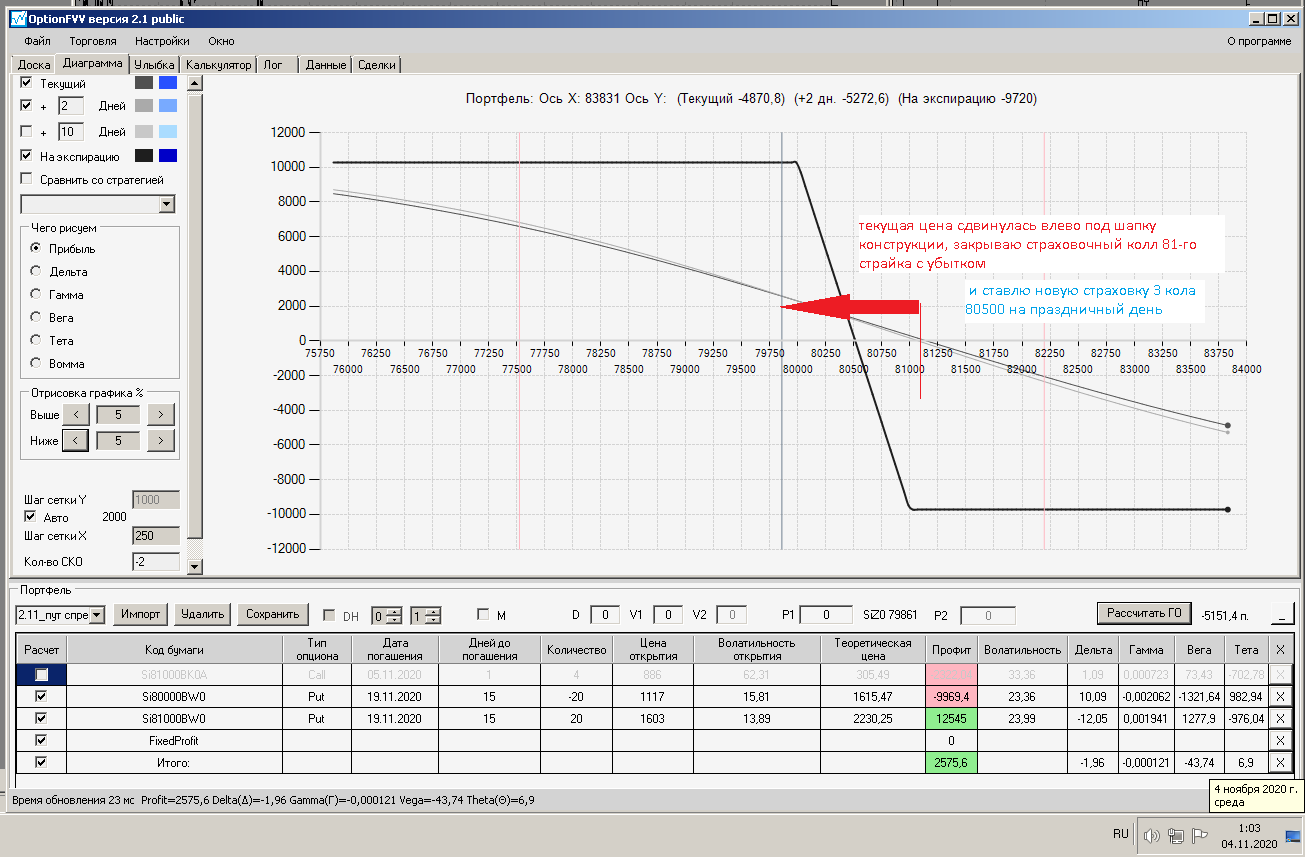Expand the strategy comparison combo box
1305x857 pixels.
pyautogui.click(x=166, y=204)
